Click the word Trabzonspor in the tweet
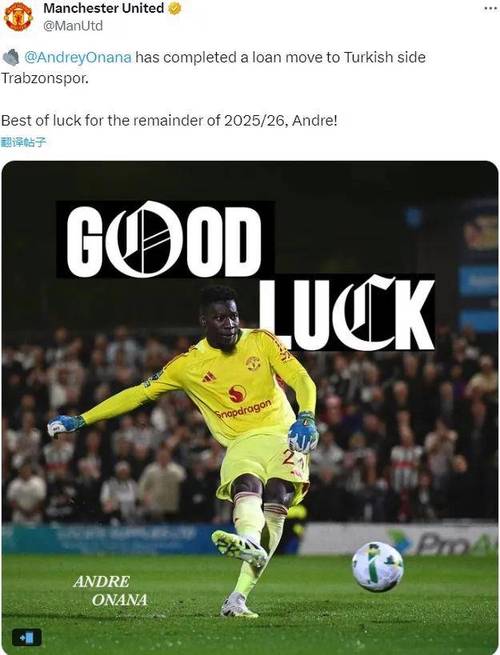500x655 pixels. [45, 78]
